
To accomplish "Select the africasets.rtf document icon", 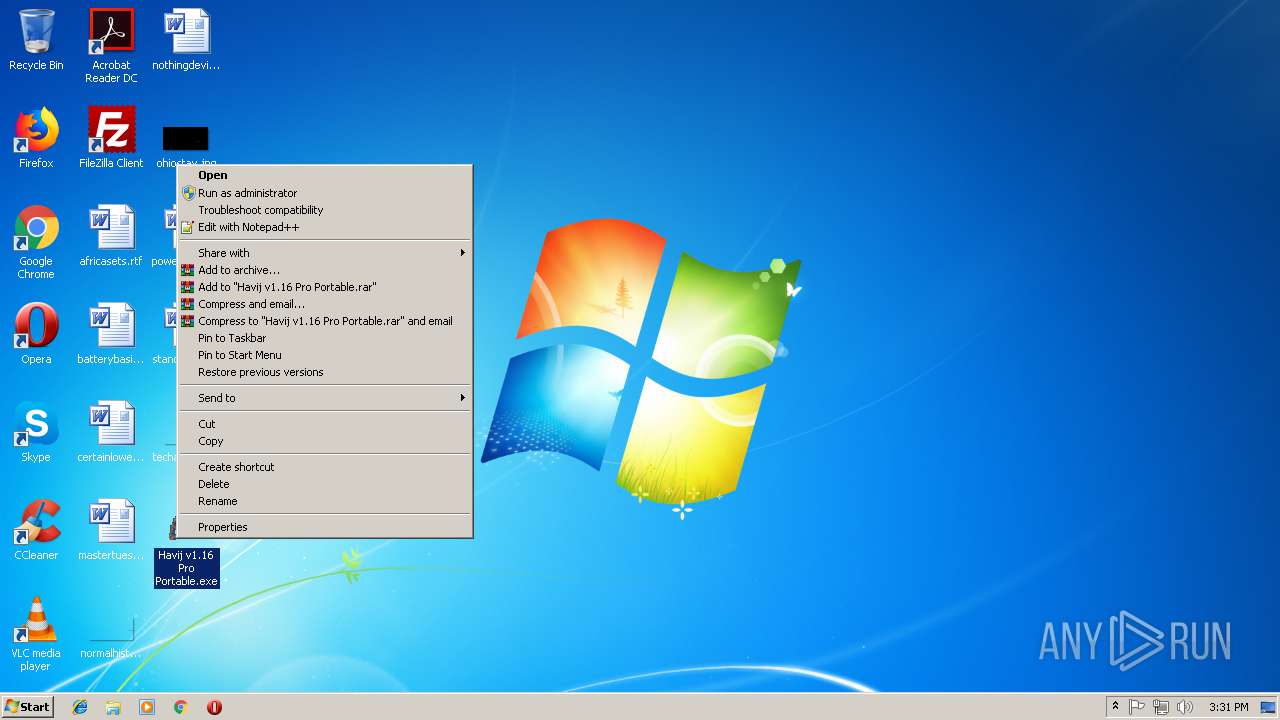I will click(x=111, y=236).
